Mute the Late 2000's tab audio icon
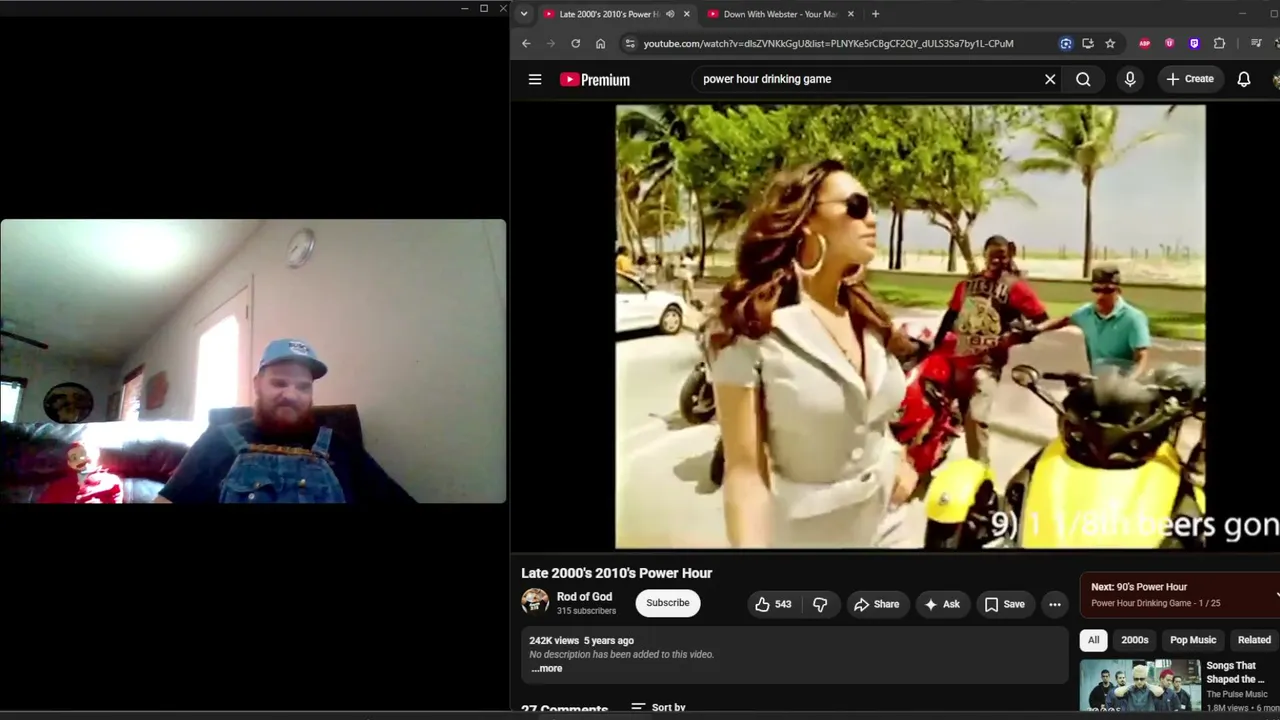Viewport: 1280px width, 720px height. click(670, 14)
